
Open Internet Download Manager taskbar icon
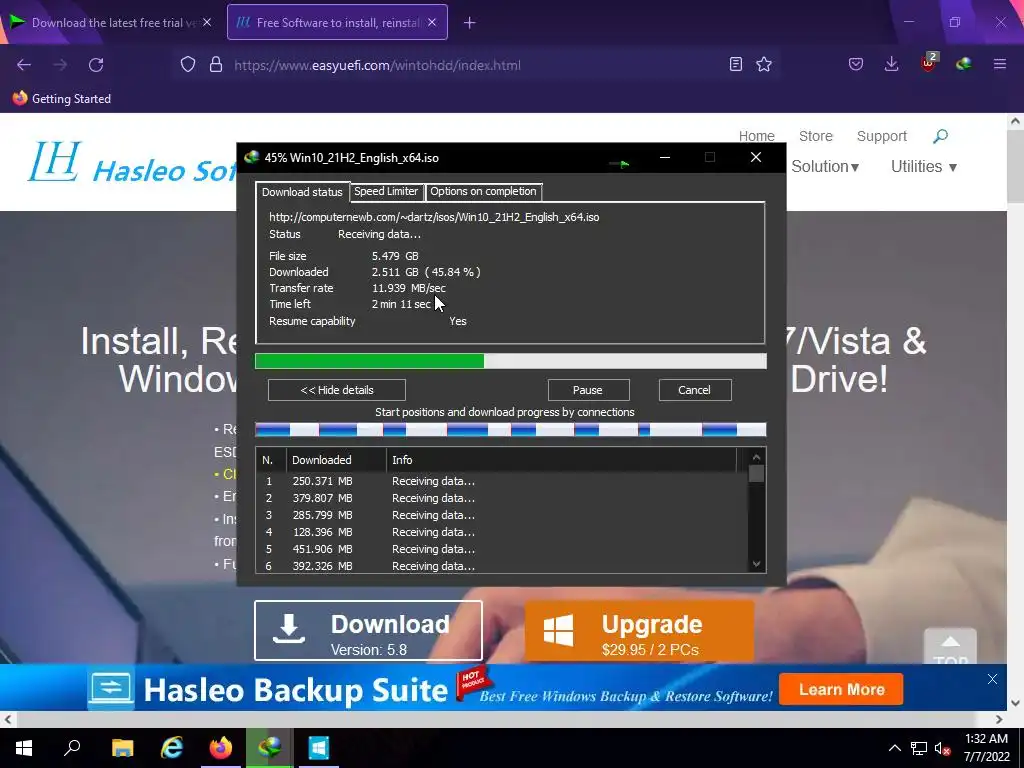269,748
